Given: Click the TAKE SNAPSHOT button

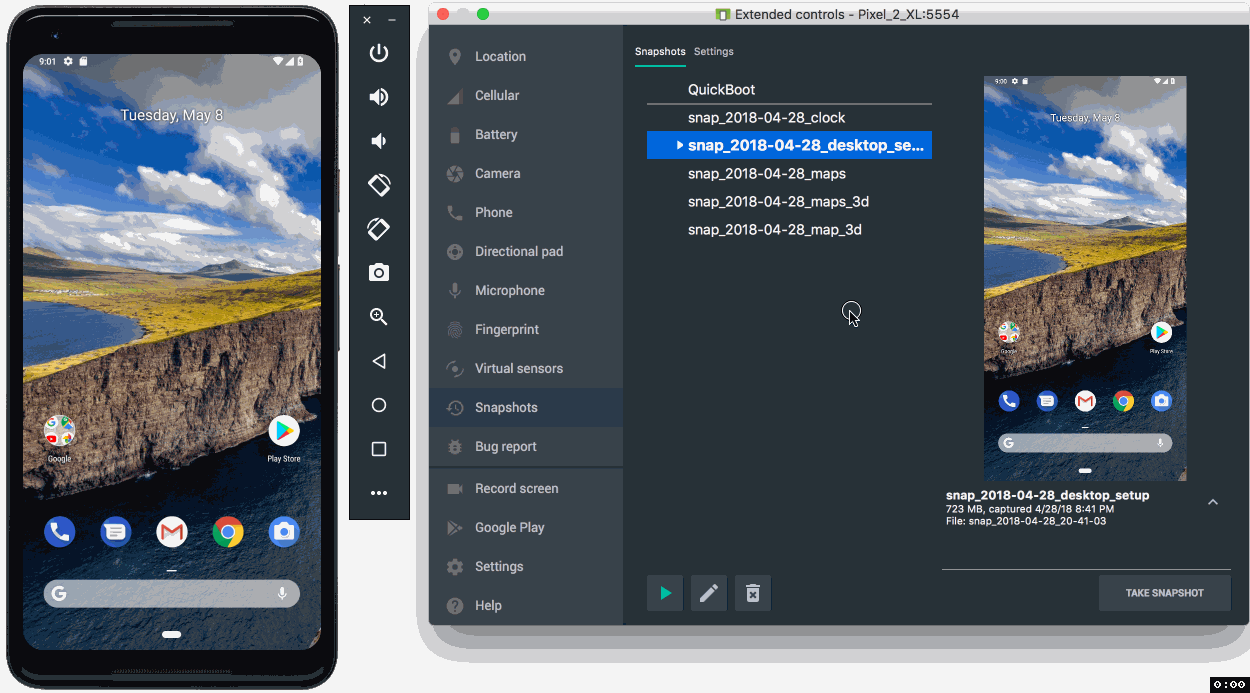Looking at the screenshot, I should [1164, 593].
